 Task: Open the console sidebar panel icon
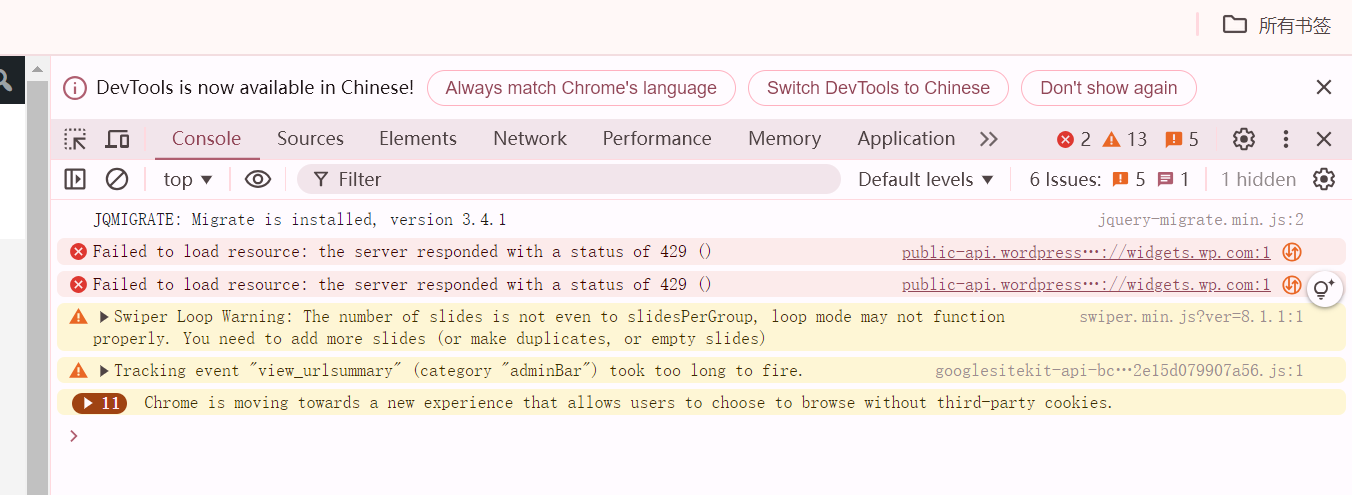tap(75, 179)
